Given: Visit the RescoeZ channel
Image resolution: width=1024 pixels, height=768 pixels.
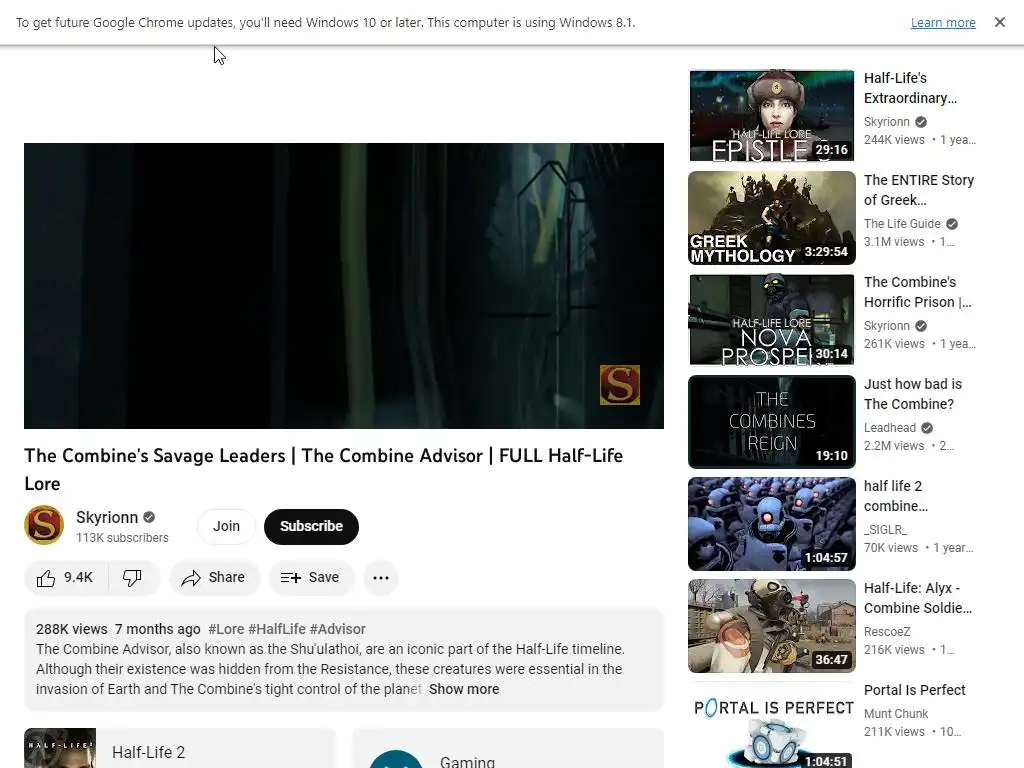Looking at the screenshot, I should point(887,632).
